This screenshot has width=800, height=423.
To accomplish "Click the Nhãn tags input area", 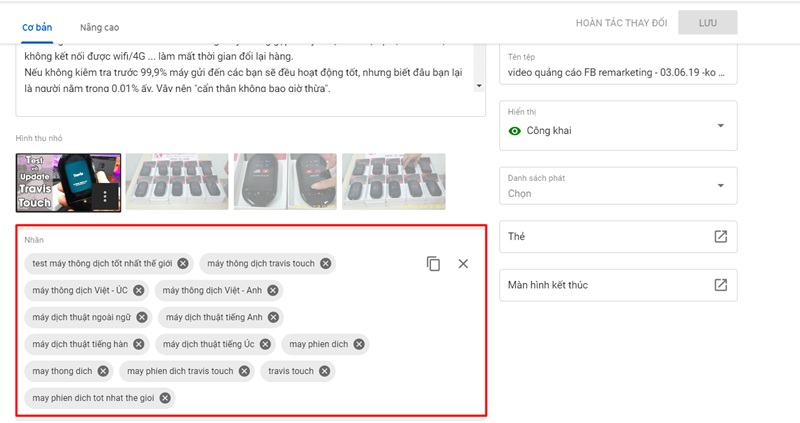I will coord(300,400).
